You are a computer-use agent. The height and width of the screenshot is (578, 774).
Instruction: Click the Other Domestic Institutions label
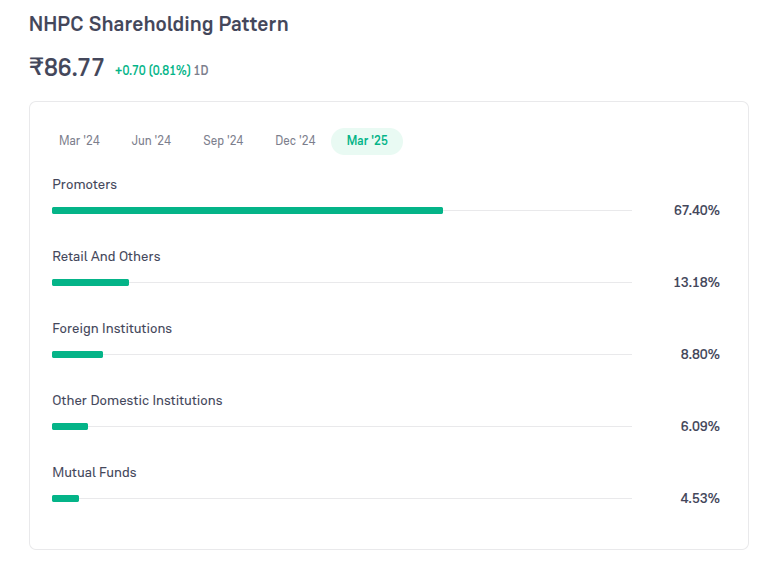(137, 401)
